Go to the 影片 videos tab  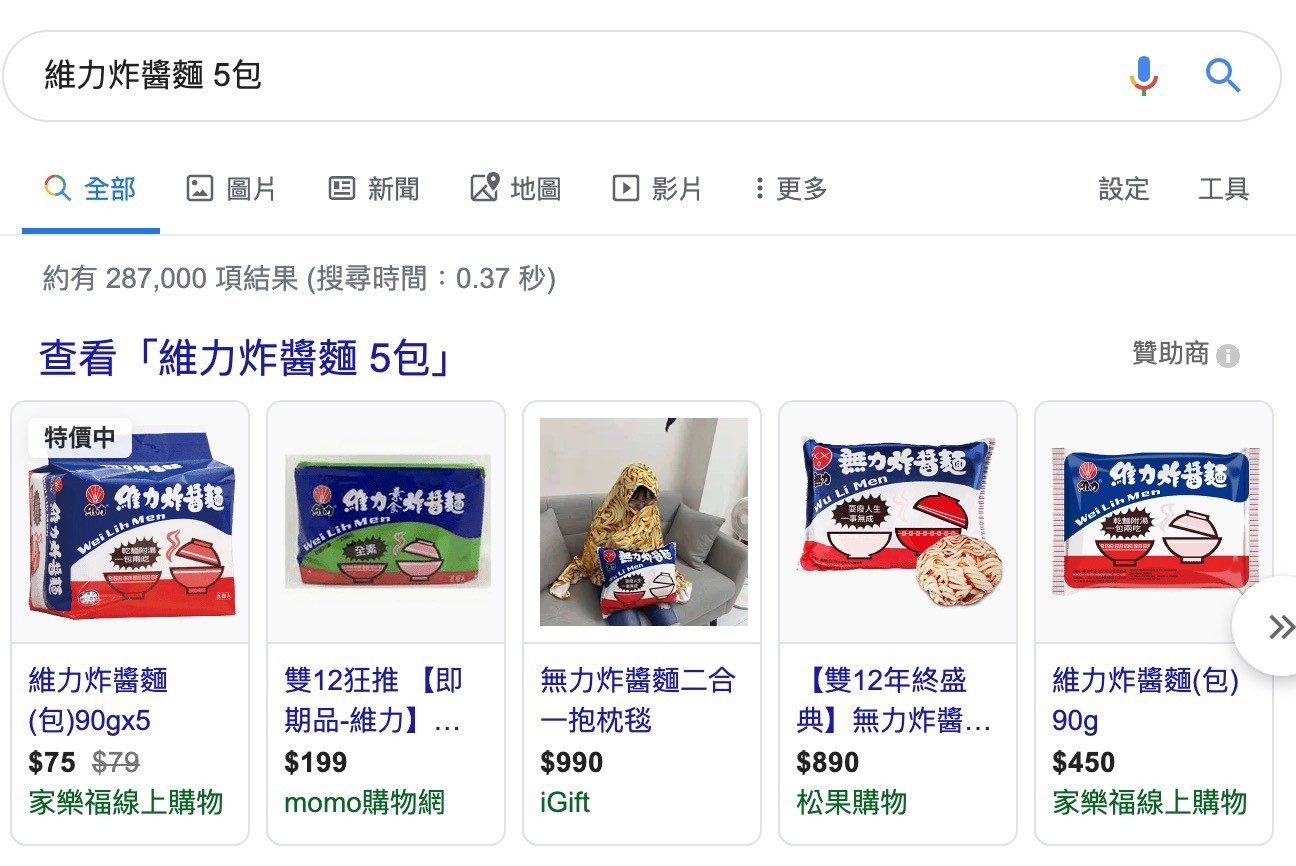point(657,188)
